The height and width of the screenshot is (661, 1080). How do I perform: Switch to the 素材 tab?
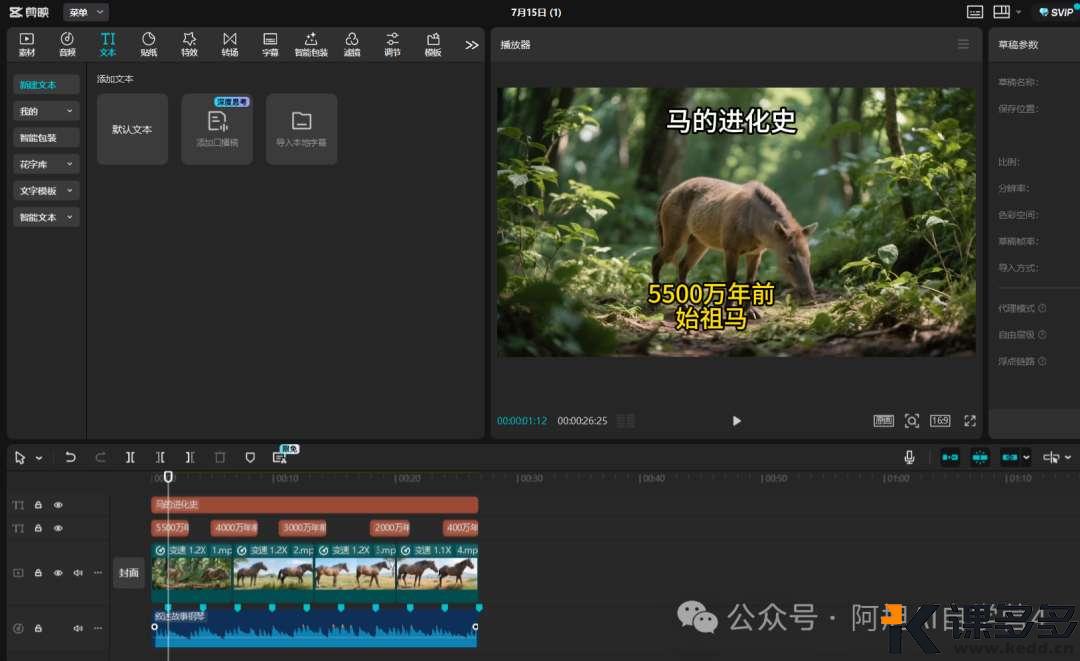click(x=27, y=45)
